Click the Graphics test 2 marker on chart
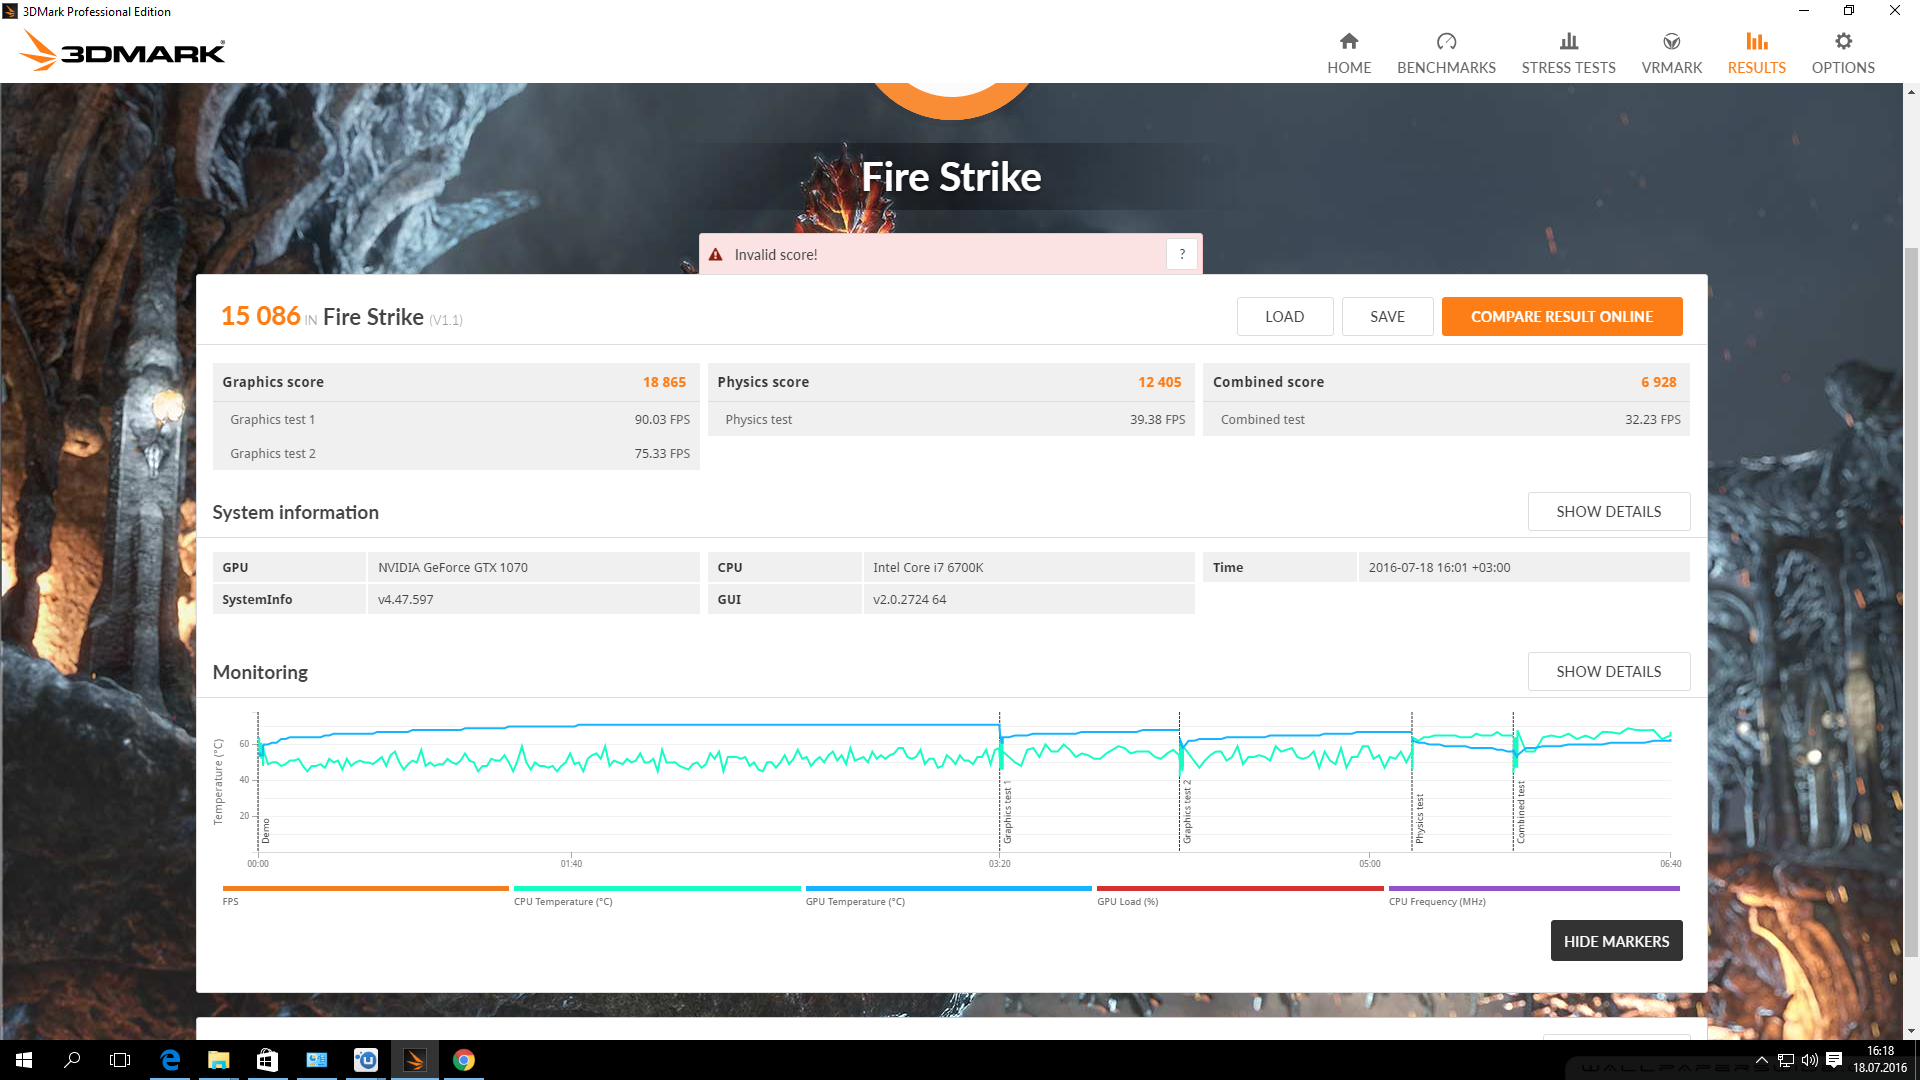 pyautogui.click(x=1187, y=811)
